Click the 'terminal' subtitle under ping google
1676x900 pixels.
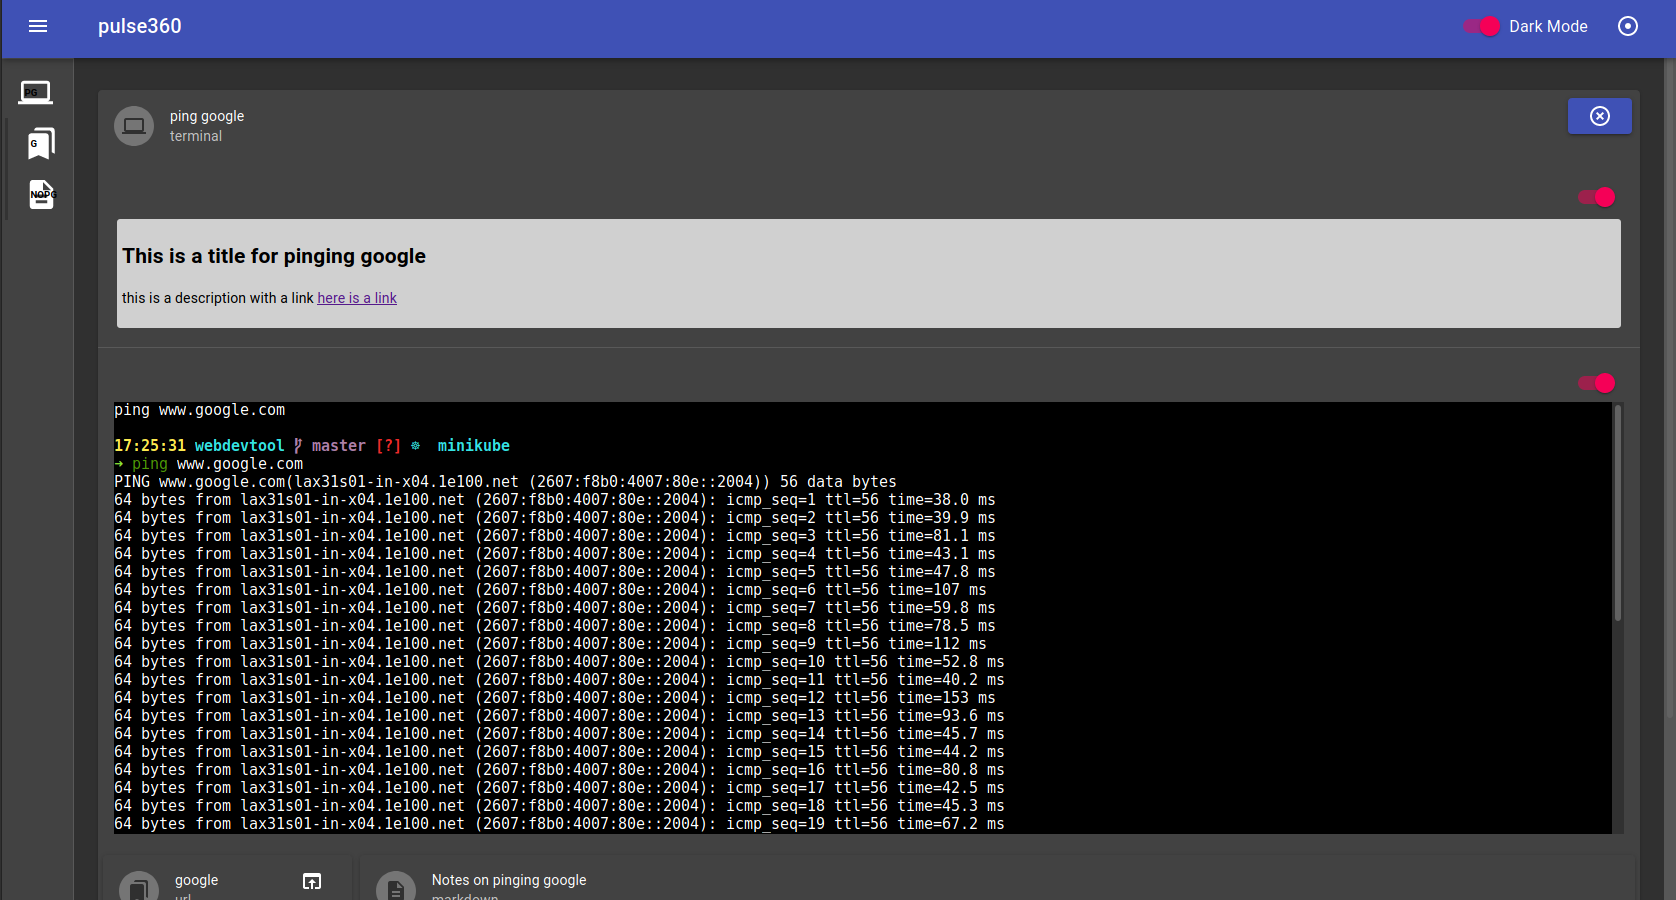[196, 136]
